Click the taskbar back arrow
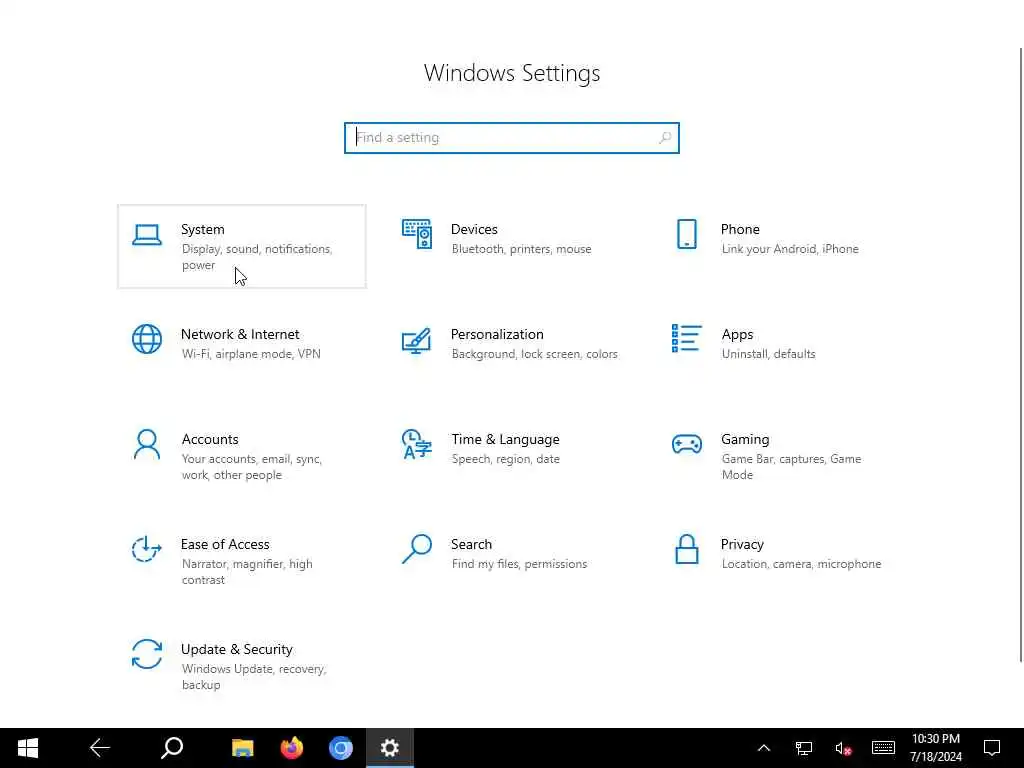This screenshot has height=768, width=1024. point(100,748)
